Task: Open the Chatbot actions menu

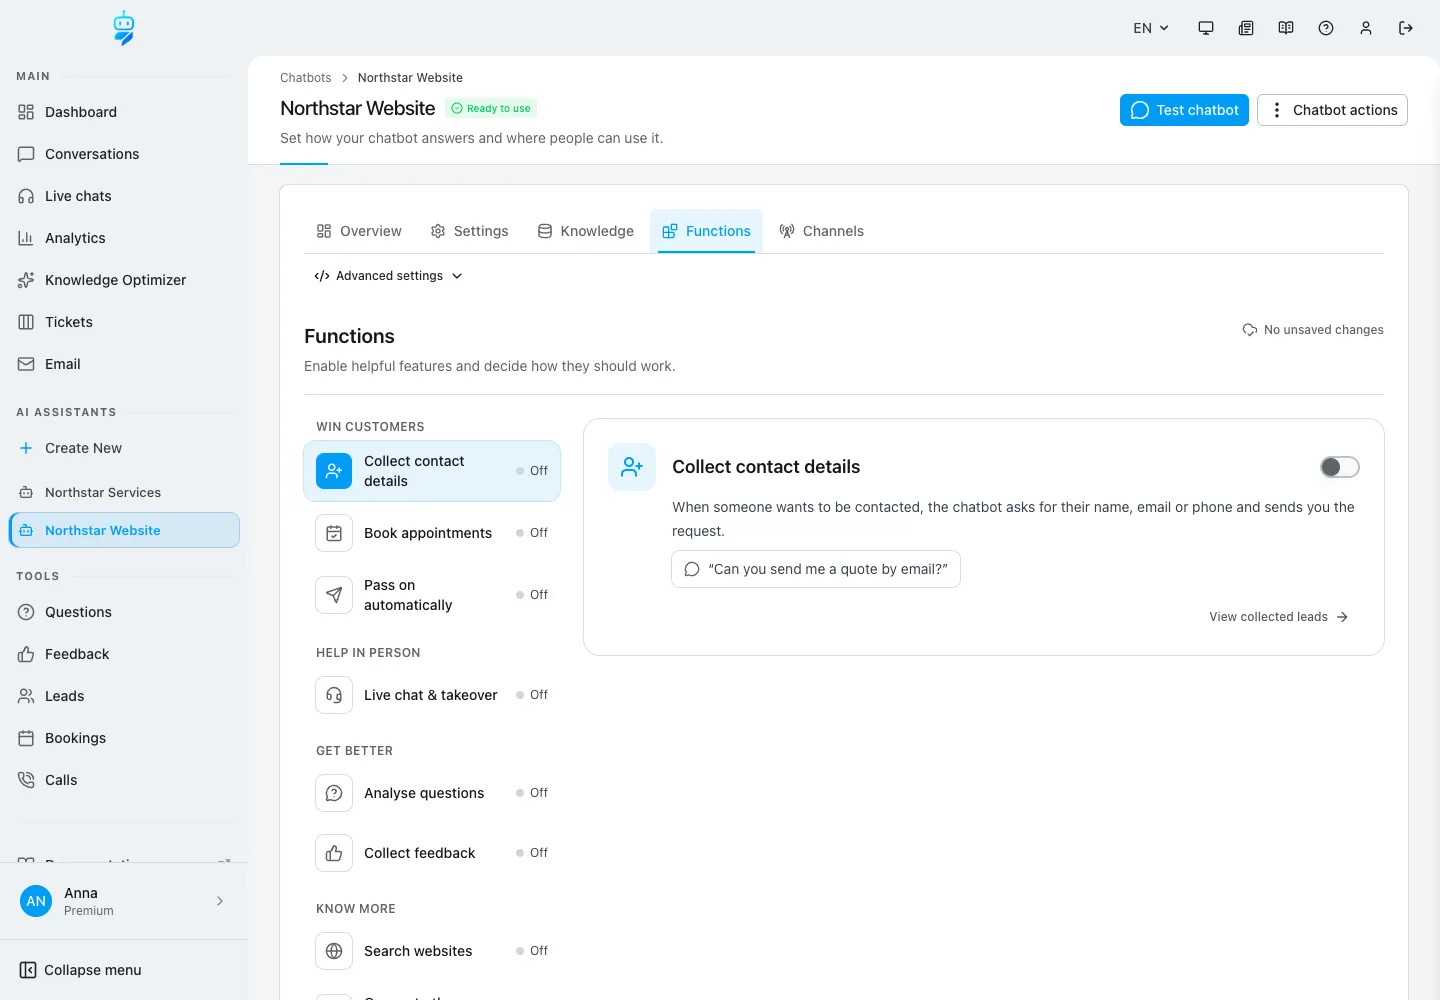Action: coord(1332,110)
